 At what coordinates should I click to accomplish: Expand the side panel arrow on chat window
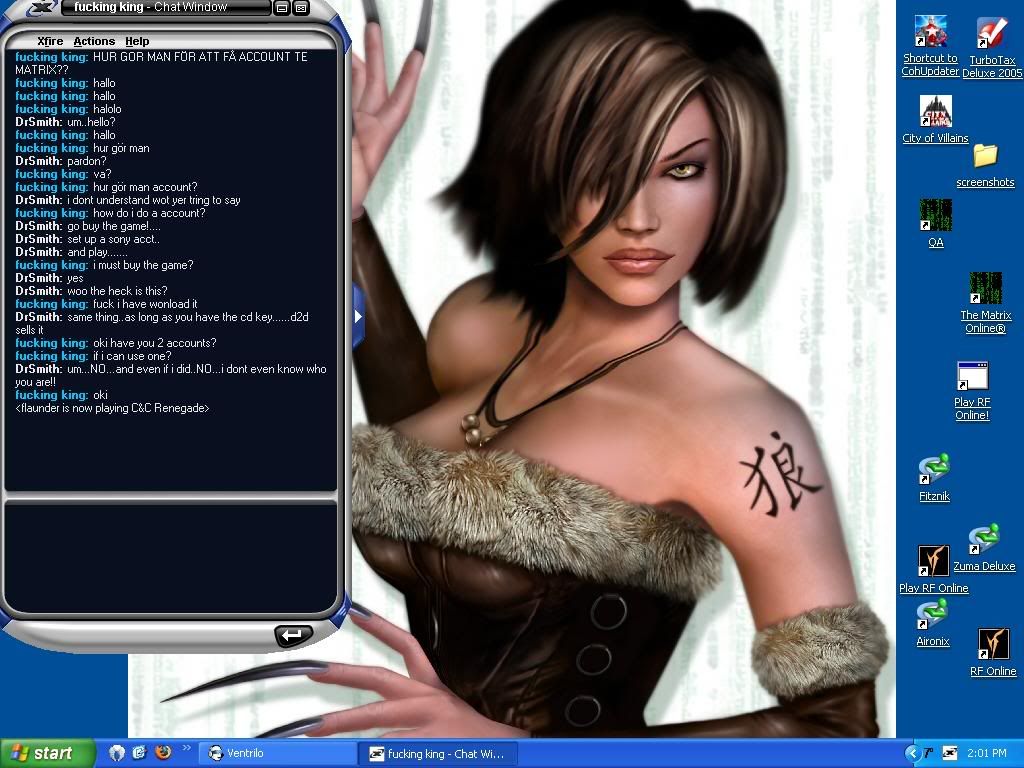[358, 316]
